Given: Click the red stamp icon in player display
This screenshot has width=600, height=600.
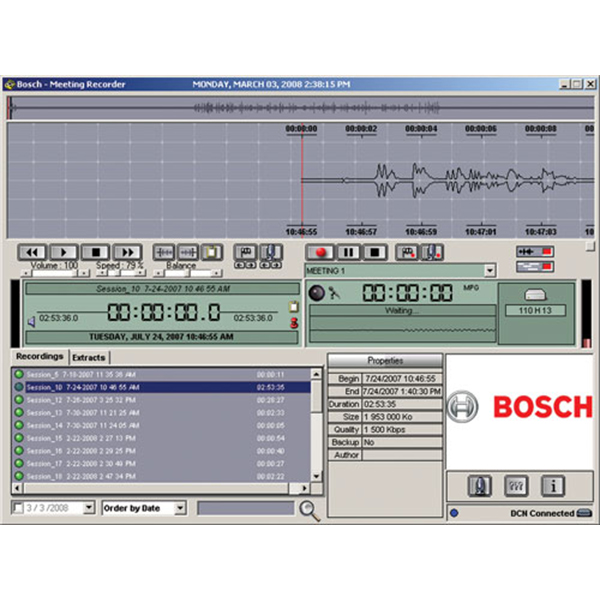Looking at the screenshot, I should [x=294, y=323].
